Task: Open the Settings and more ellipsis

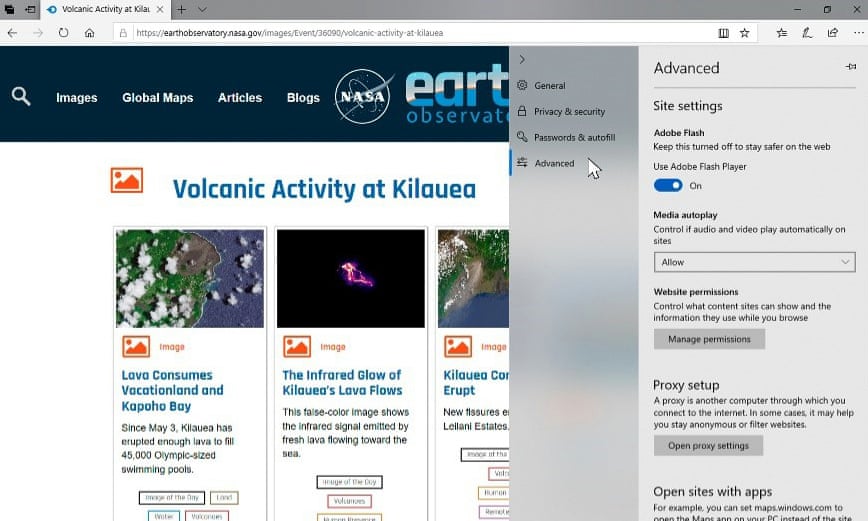Action: click(x=858, y=33)
